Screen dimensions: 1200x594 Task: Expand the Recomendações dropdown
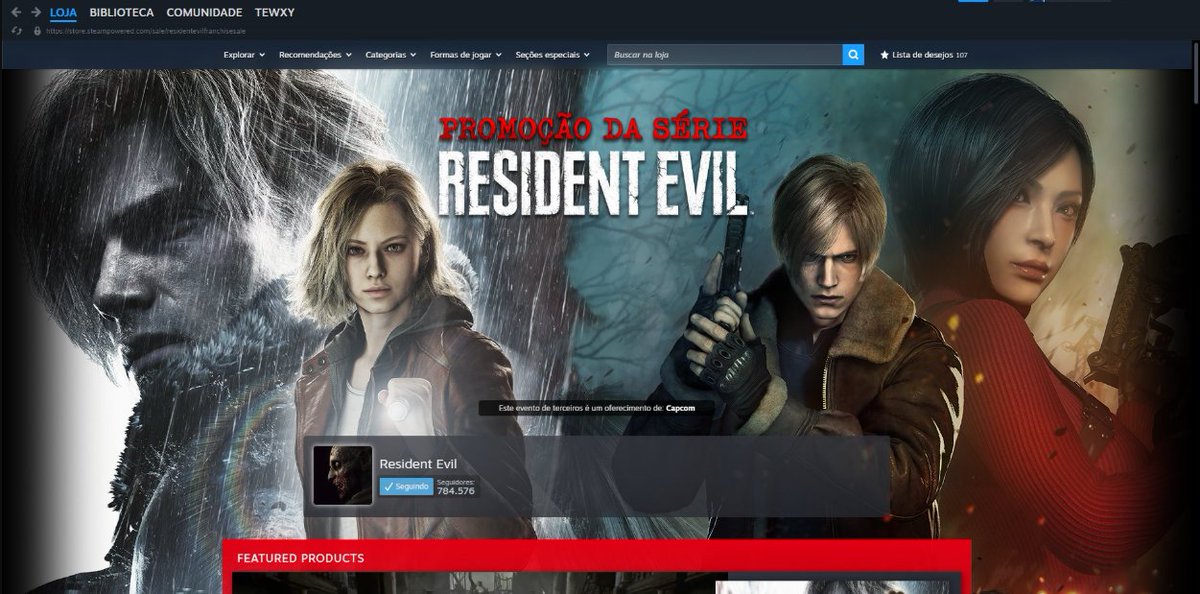[x=315, y=55]
